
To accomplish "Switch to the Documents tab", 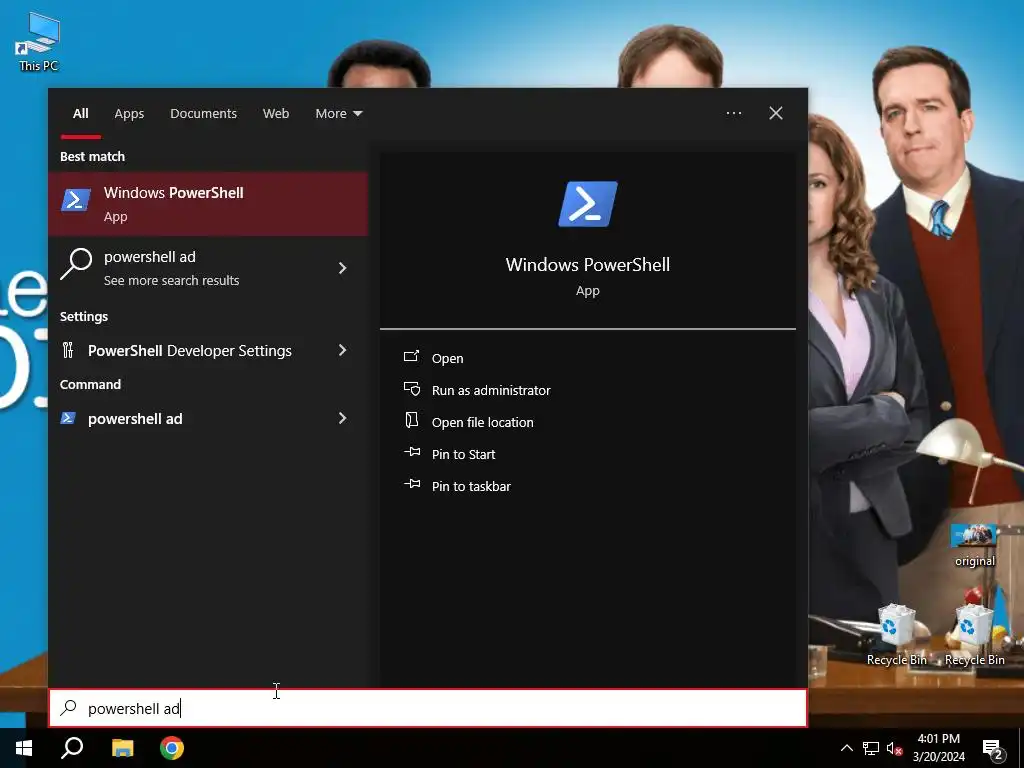I will click(x=204, y=114).
